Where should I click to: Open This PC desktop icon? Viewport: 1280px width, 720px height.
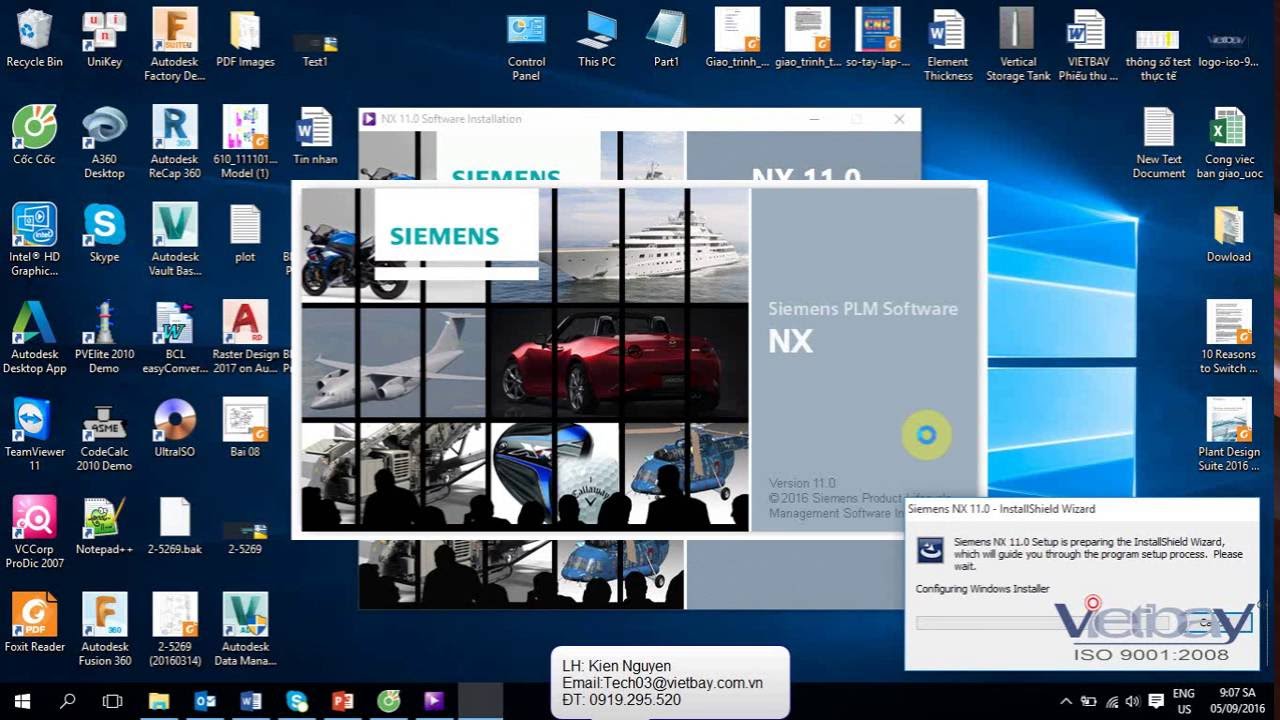(x=596, y=38)
